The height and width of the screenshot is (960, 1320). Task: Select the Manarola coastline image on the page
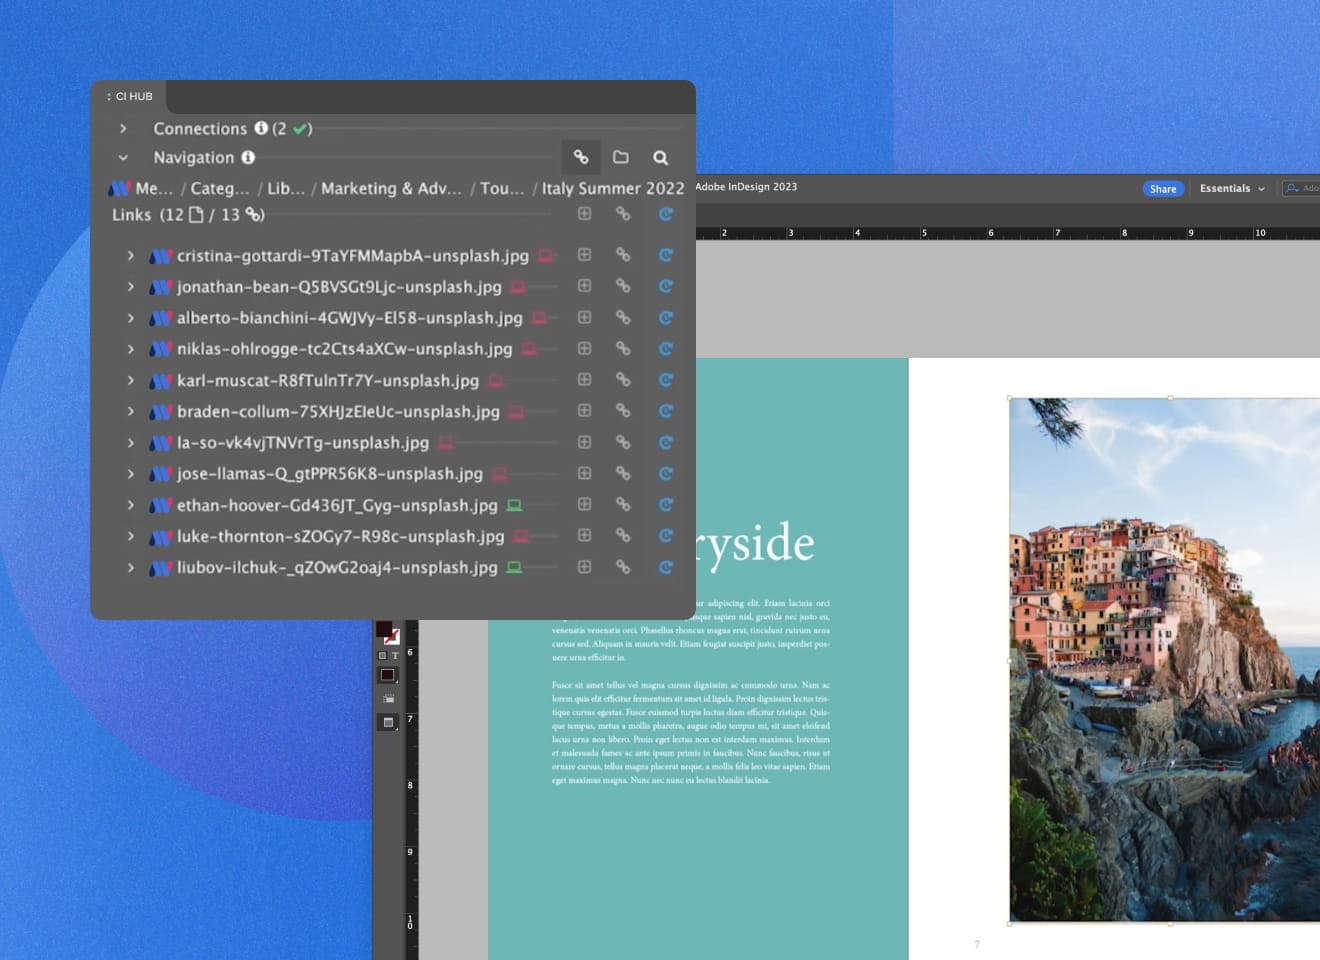(x=1165, y=660)
